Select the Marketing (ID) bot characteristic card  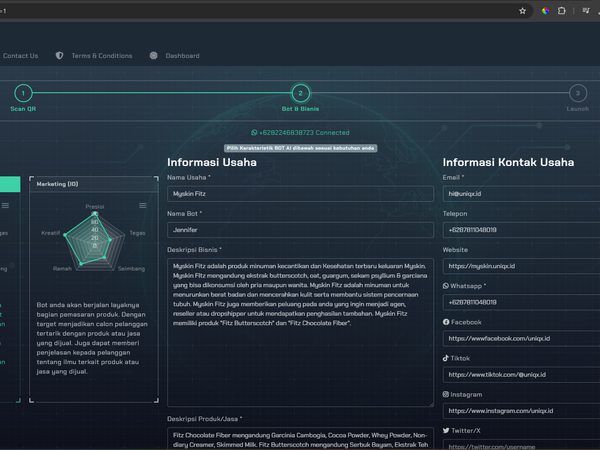point(94,289)
